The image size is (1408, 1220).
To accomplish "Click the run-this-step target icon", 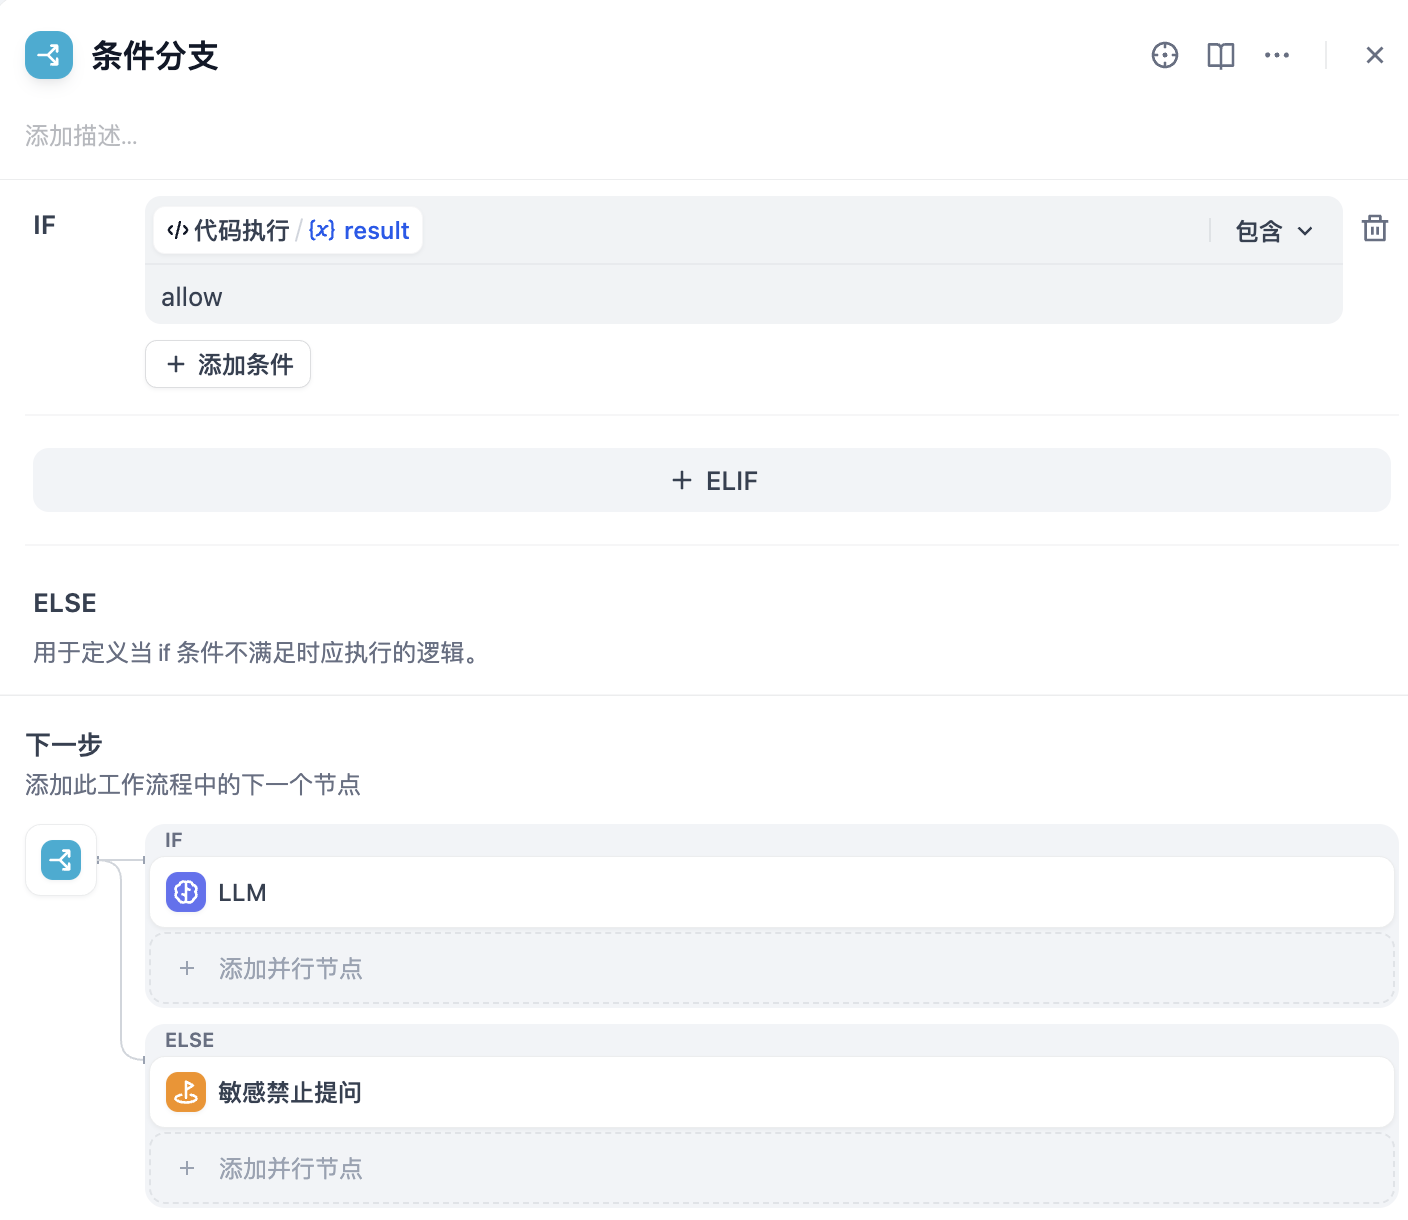I will (x=1164, y=55).
